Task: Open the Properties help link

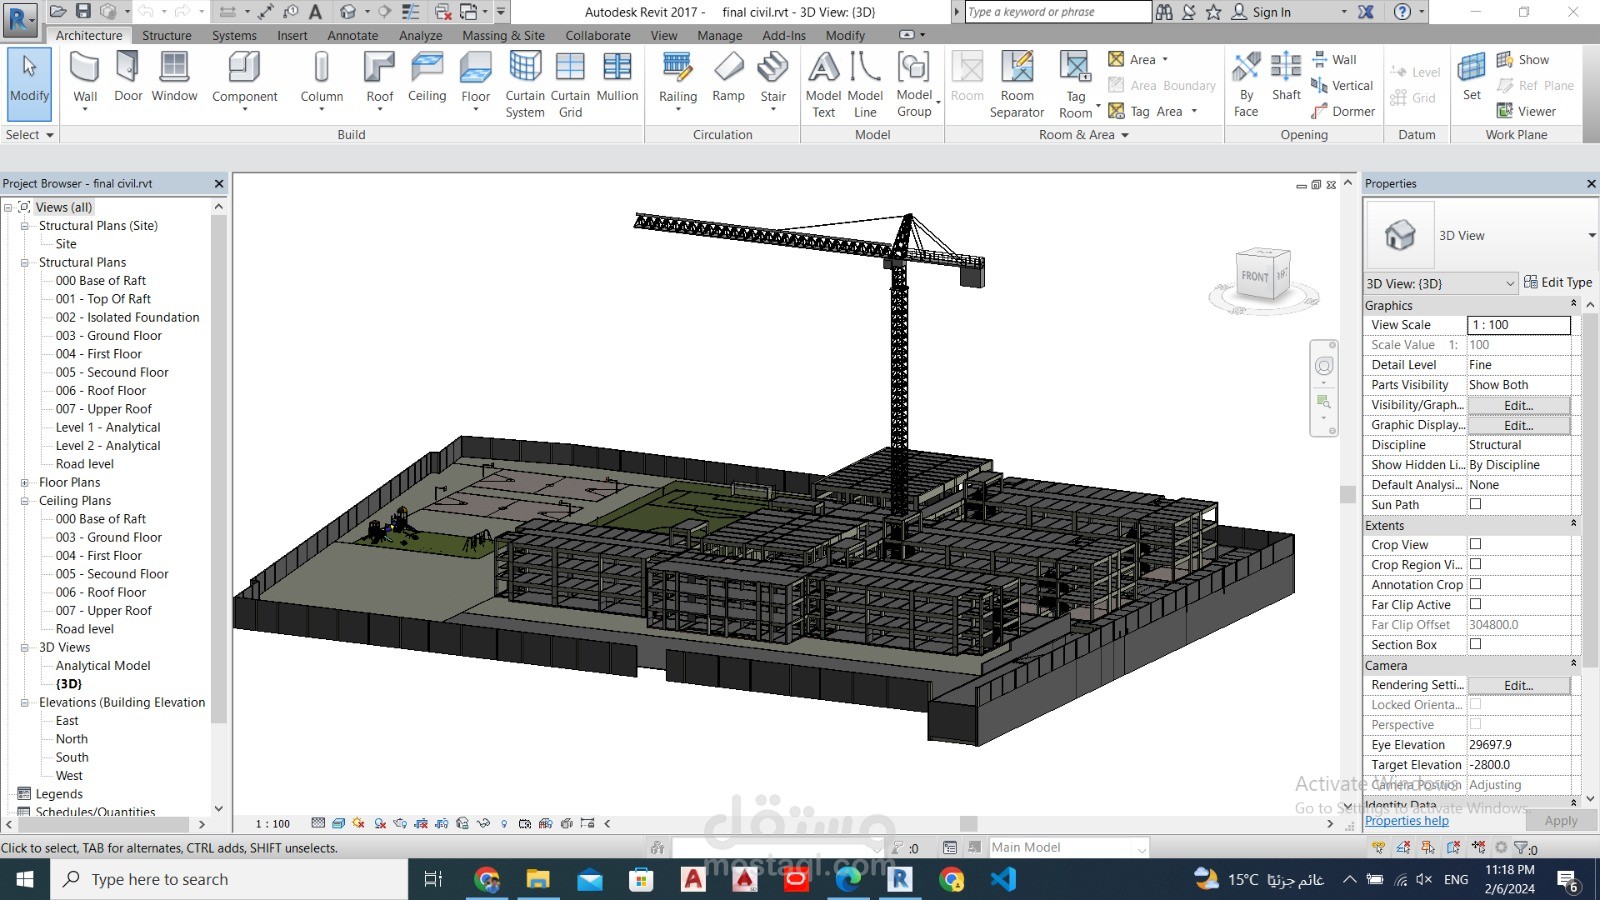Action: [1406, 821]
